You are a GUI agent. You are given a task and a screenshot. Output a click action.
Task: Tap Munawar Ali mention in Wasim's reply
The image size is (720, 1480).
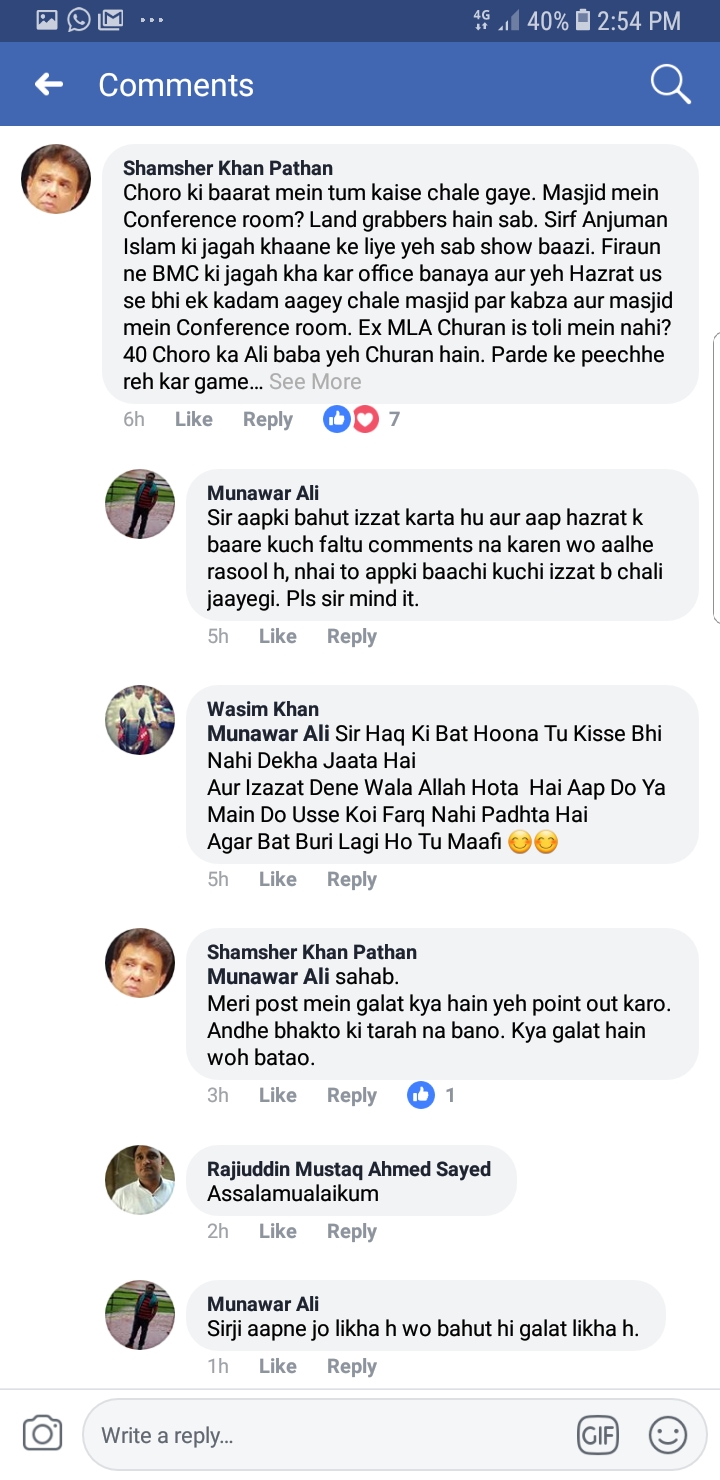pos(268,733)
